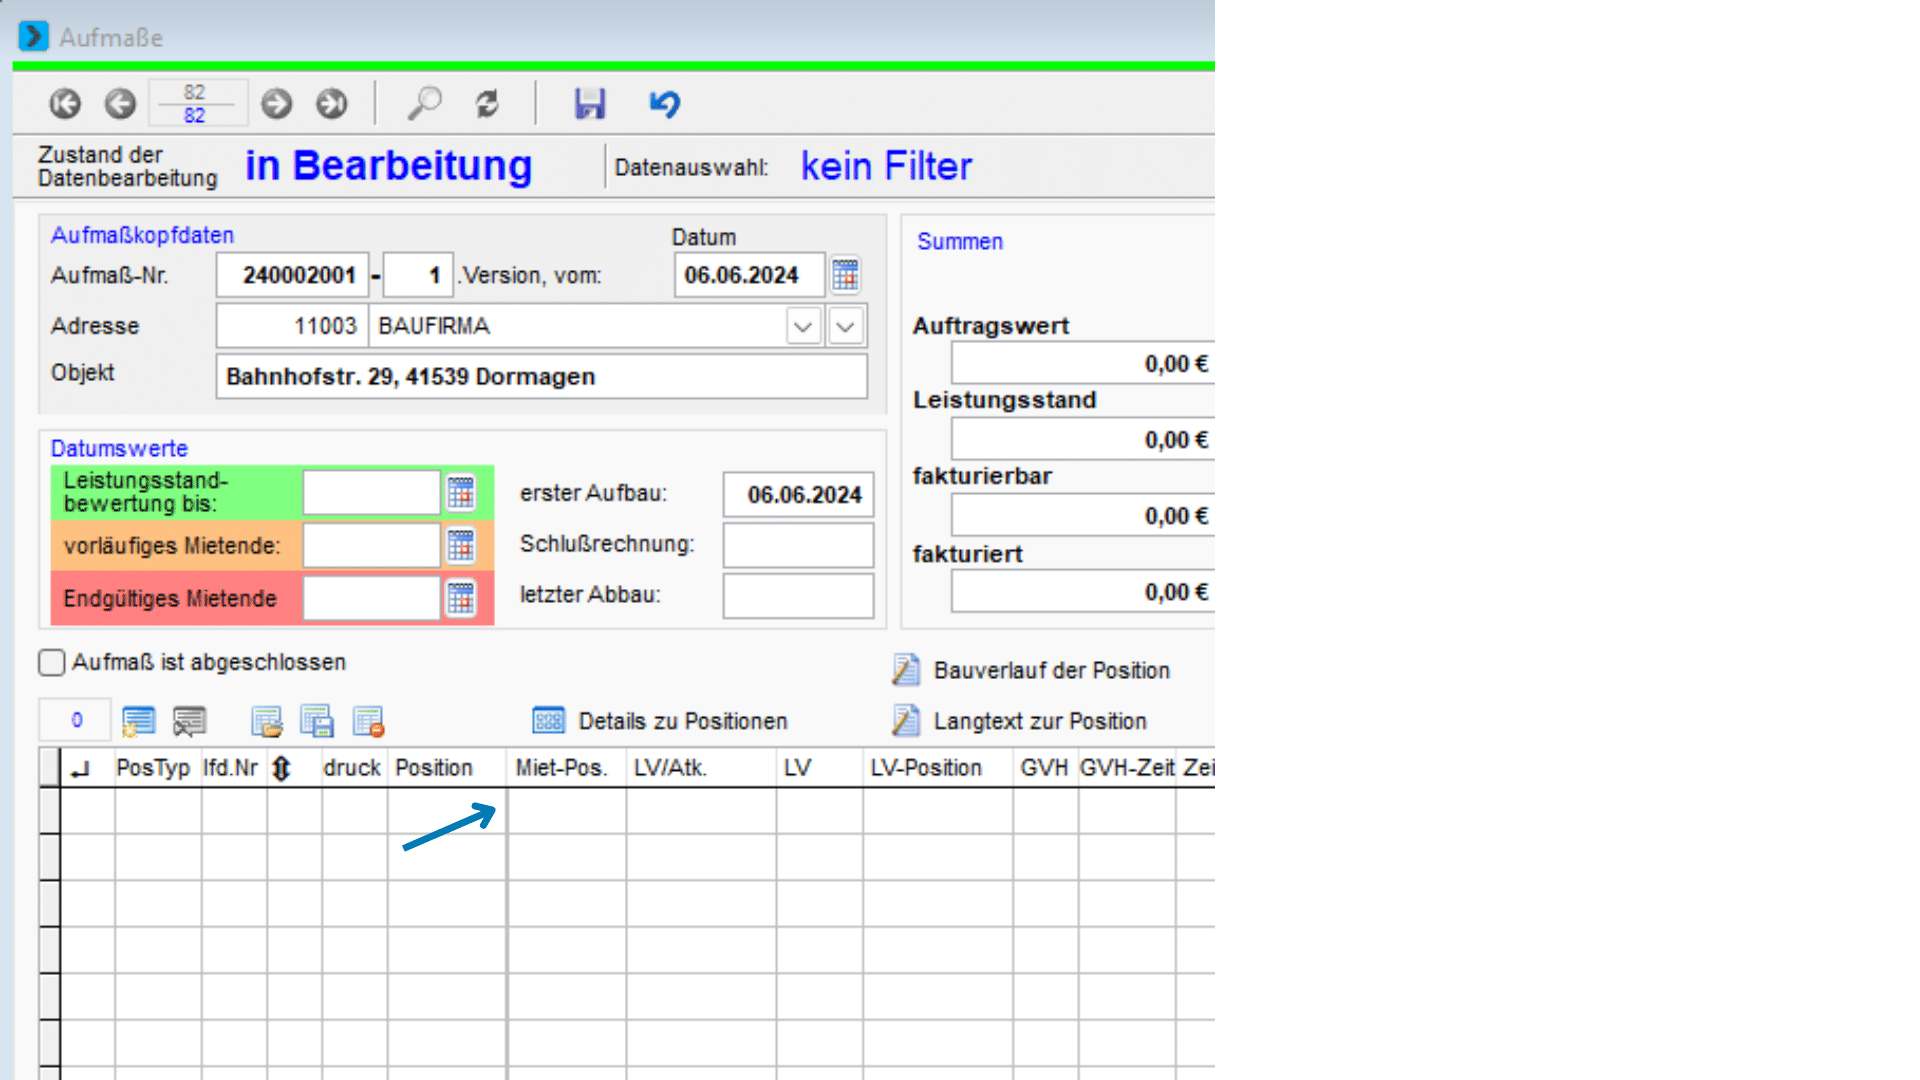Click the Details zu Positionen grid icon
The width and height of the screenshot is (1920, 1080).
548,721
